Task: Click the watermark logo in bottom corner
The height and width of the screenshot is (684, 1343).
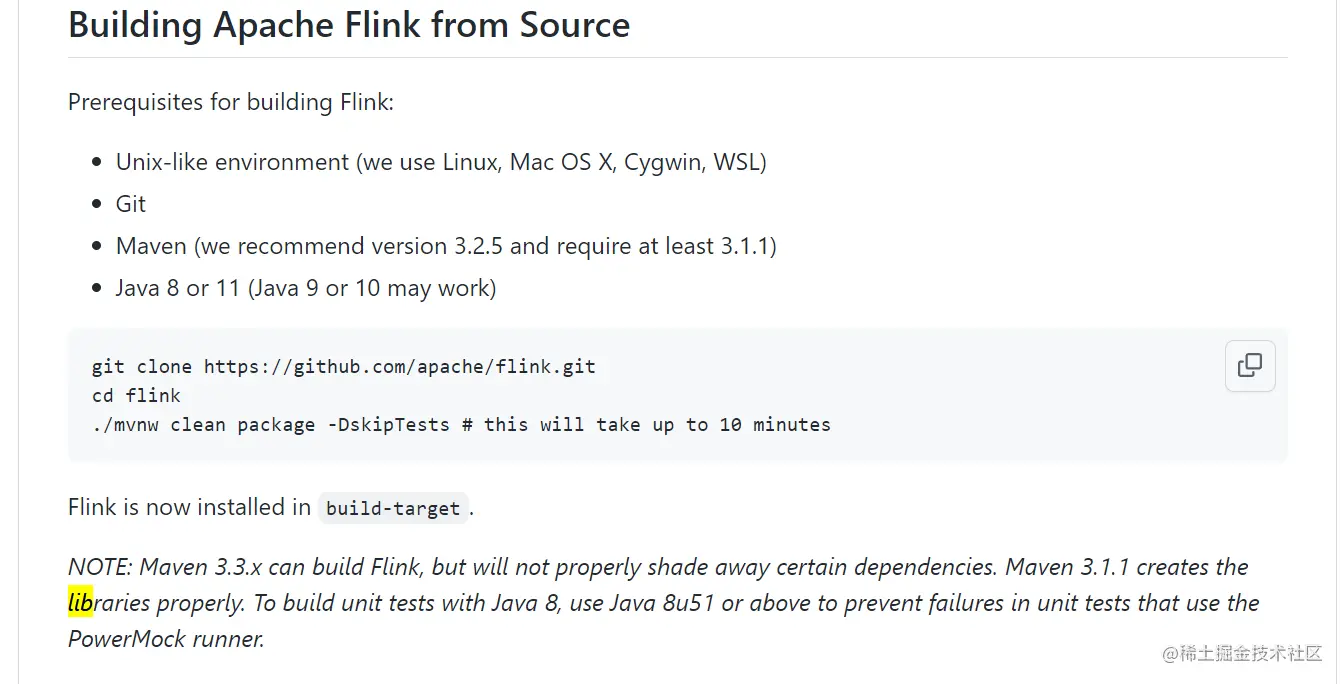Action: coord(1241,655)
